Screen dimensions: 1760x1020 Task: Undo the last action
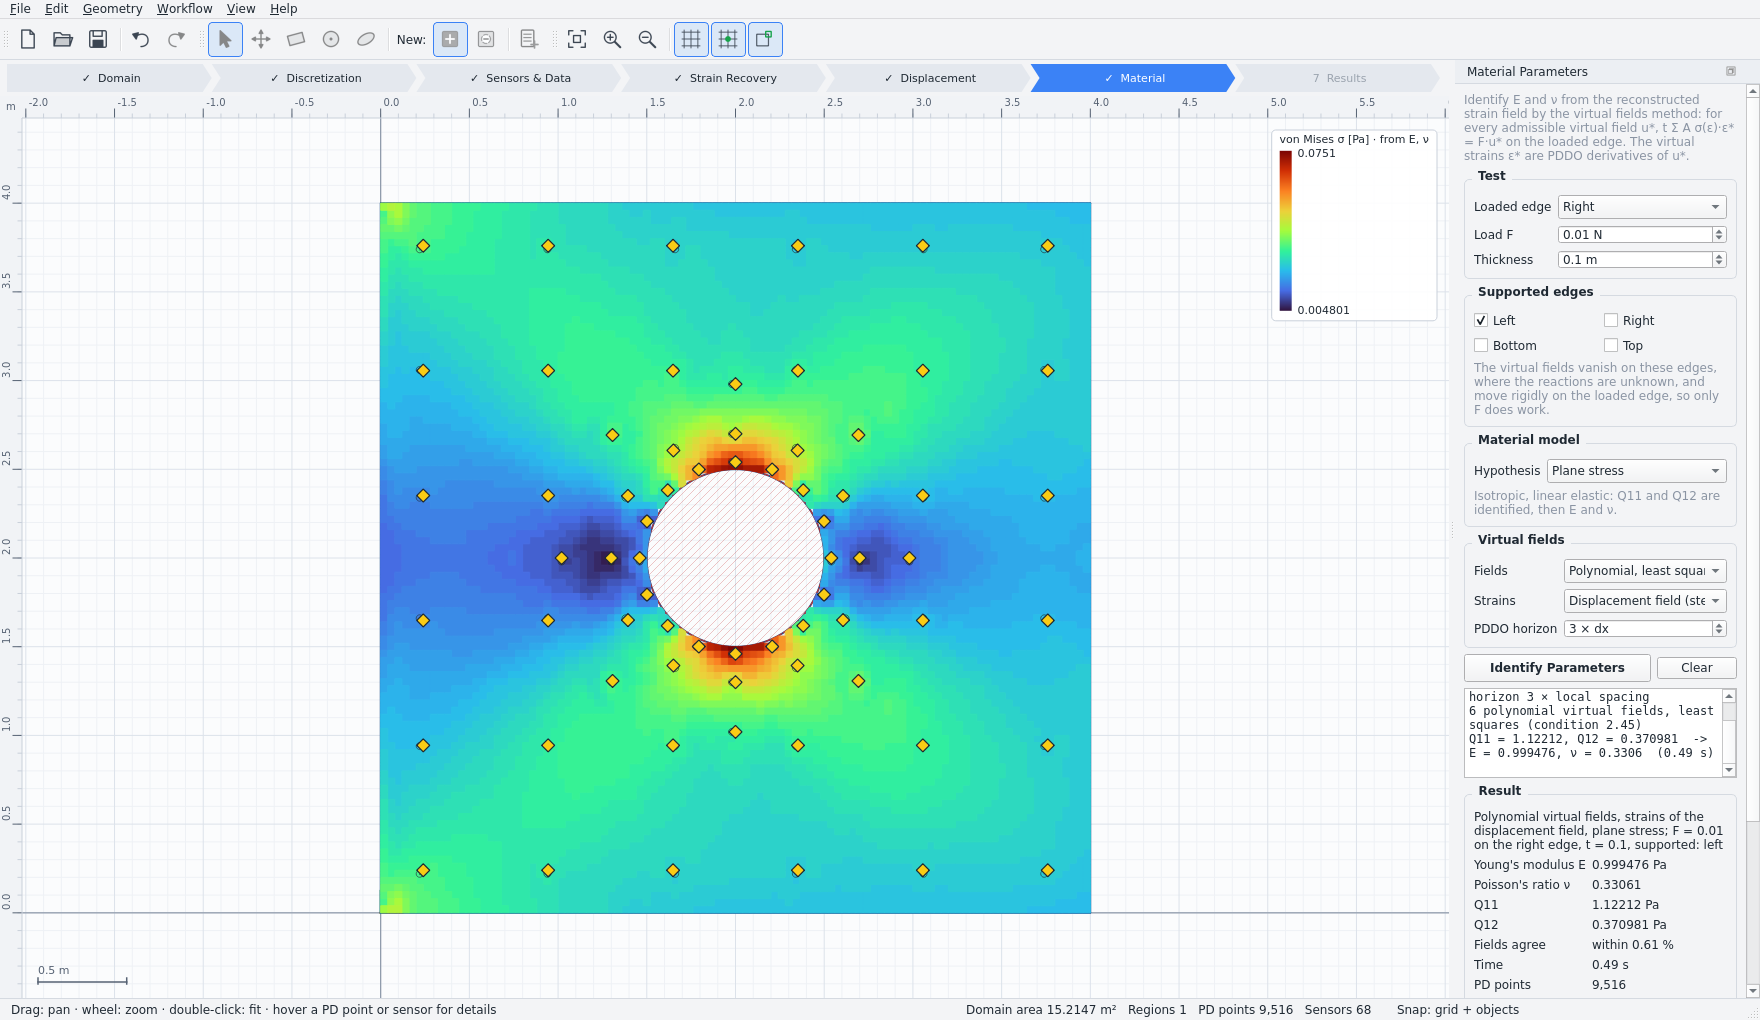[x=141, y=39]
